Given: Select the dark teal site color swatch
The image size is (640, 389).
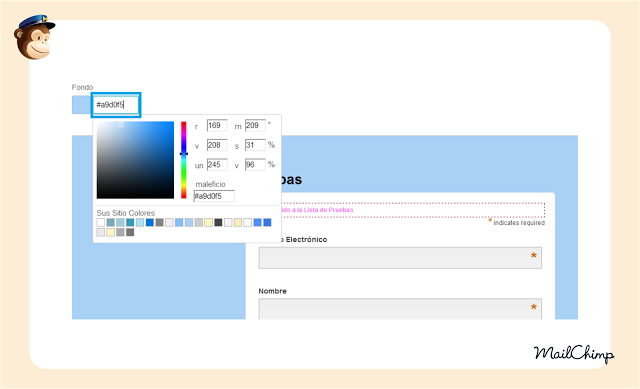Looking at the screenshot, I should click(x=130, y=222).
